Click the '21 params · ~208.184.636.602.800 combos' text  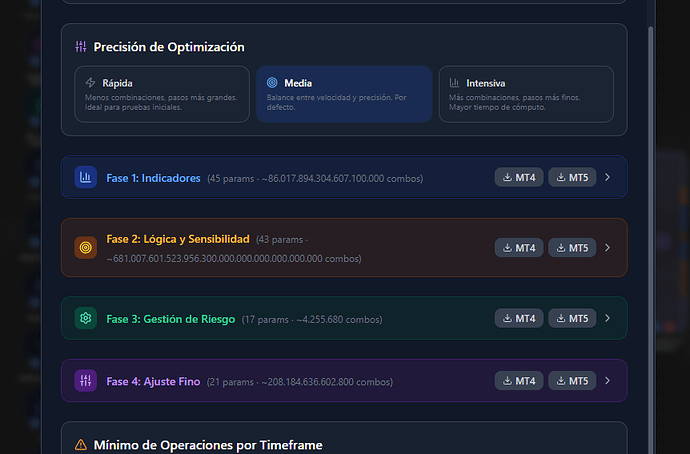coord(300,382)
